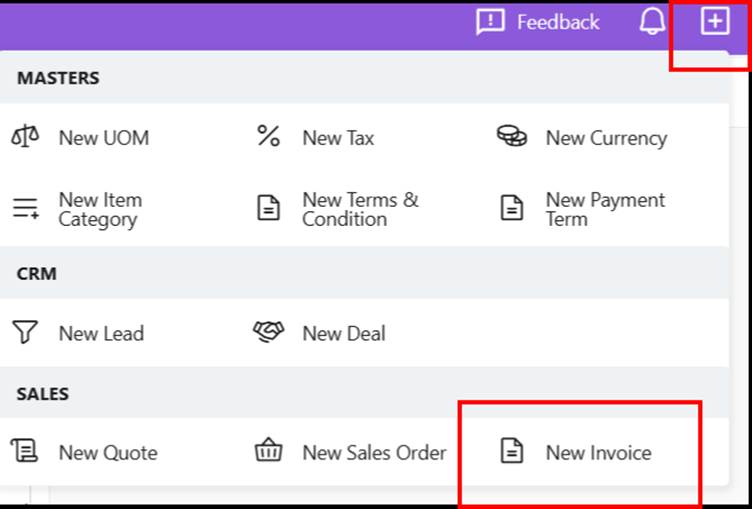Select New Terms & Condition
752x509 pixels.
click(360, 209)
